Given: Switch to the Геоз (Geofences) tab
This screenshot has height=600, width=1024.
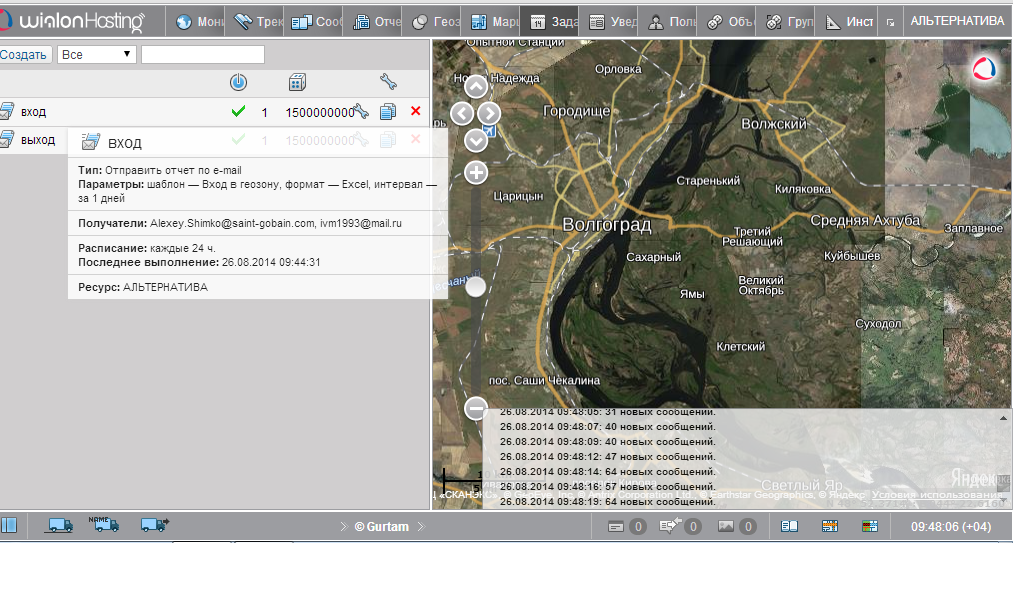Looking at the screenshot, I should 435,21.
